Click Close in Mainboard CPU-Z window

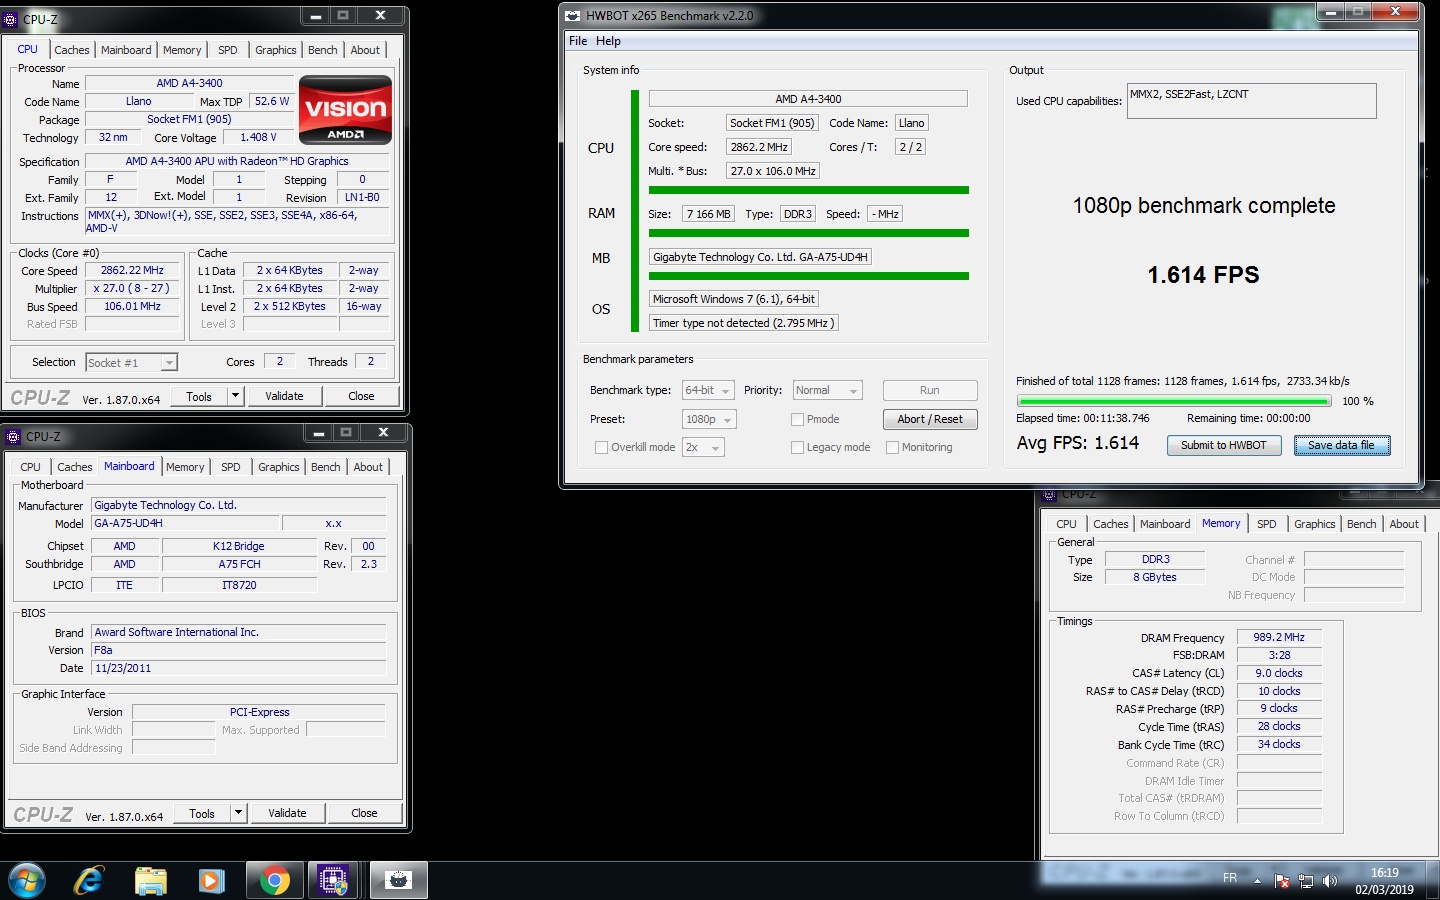[x=364, y=813]
